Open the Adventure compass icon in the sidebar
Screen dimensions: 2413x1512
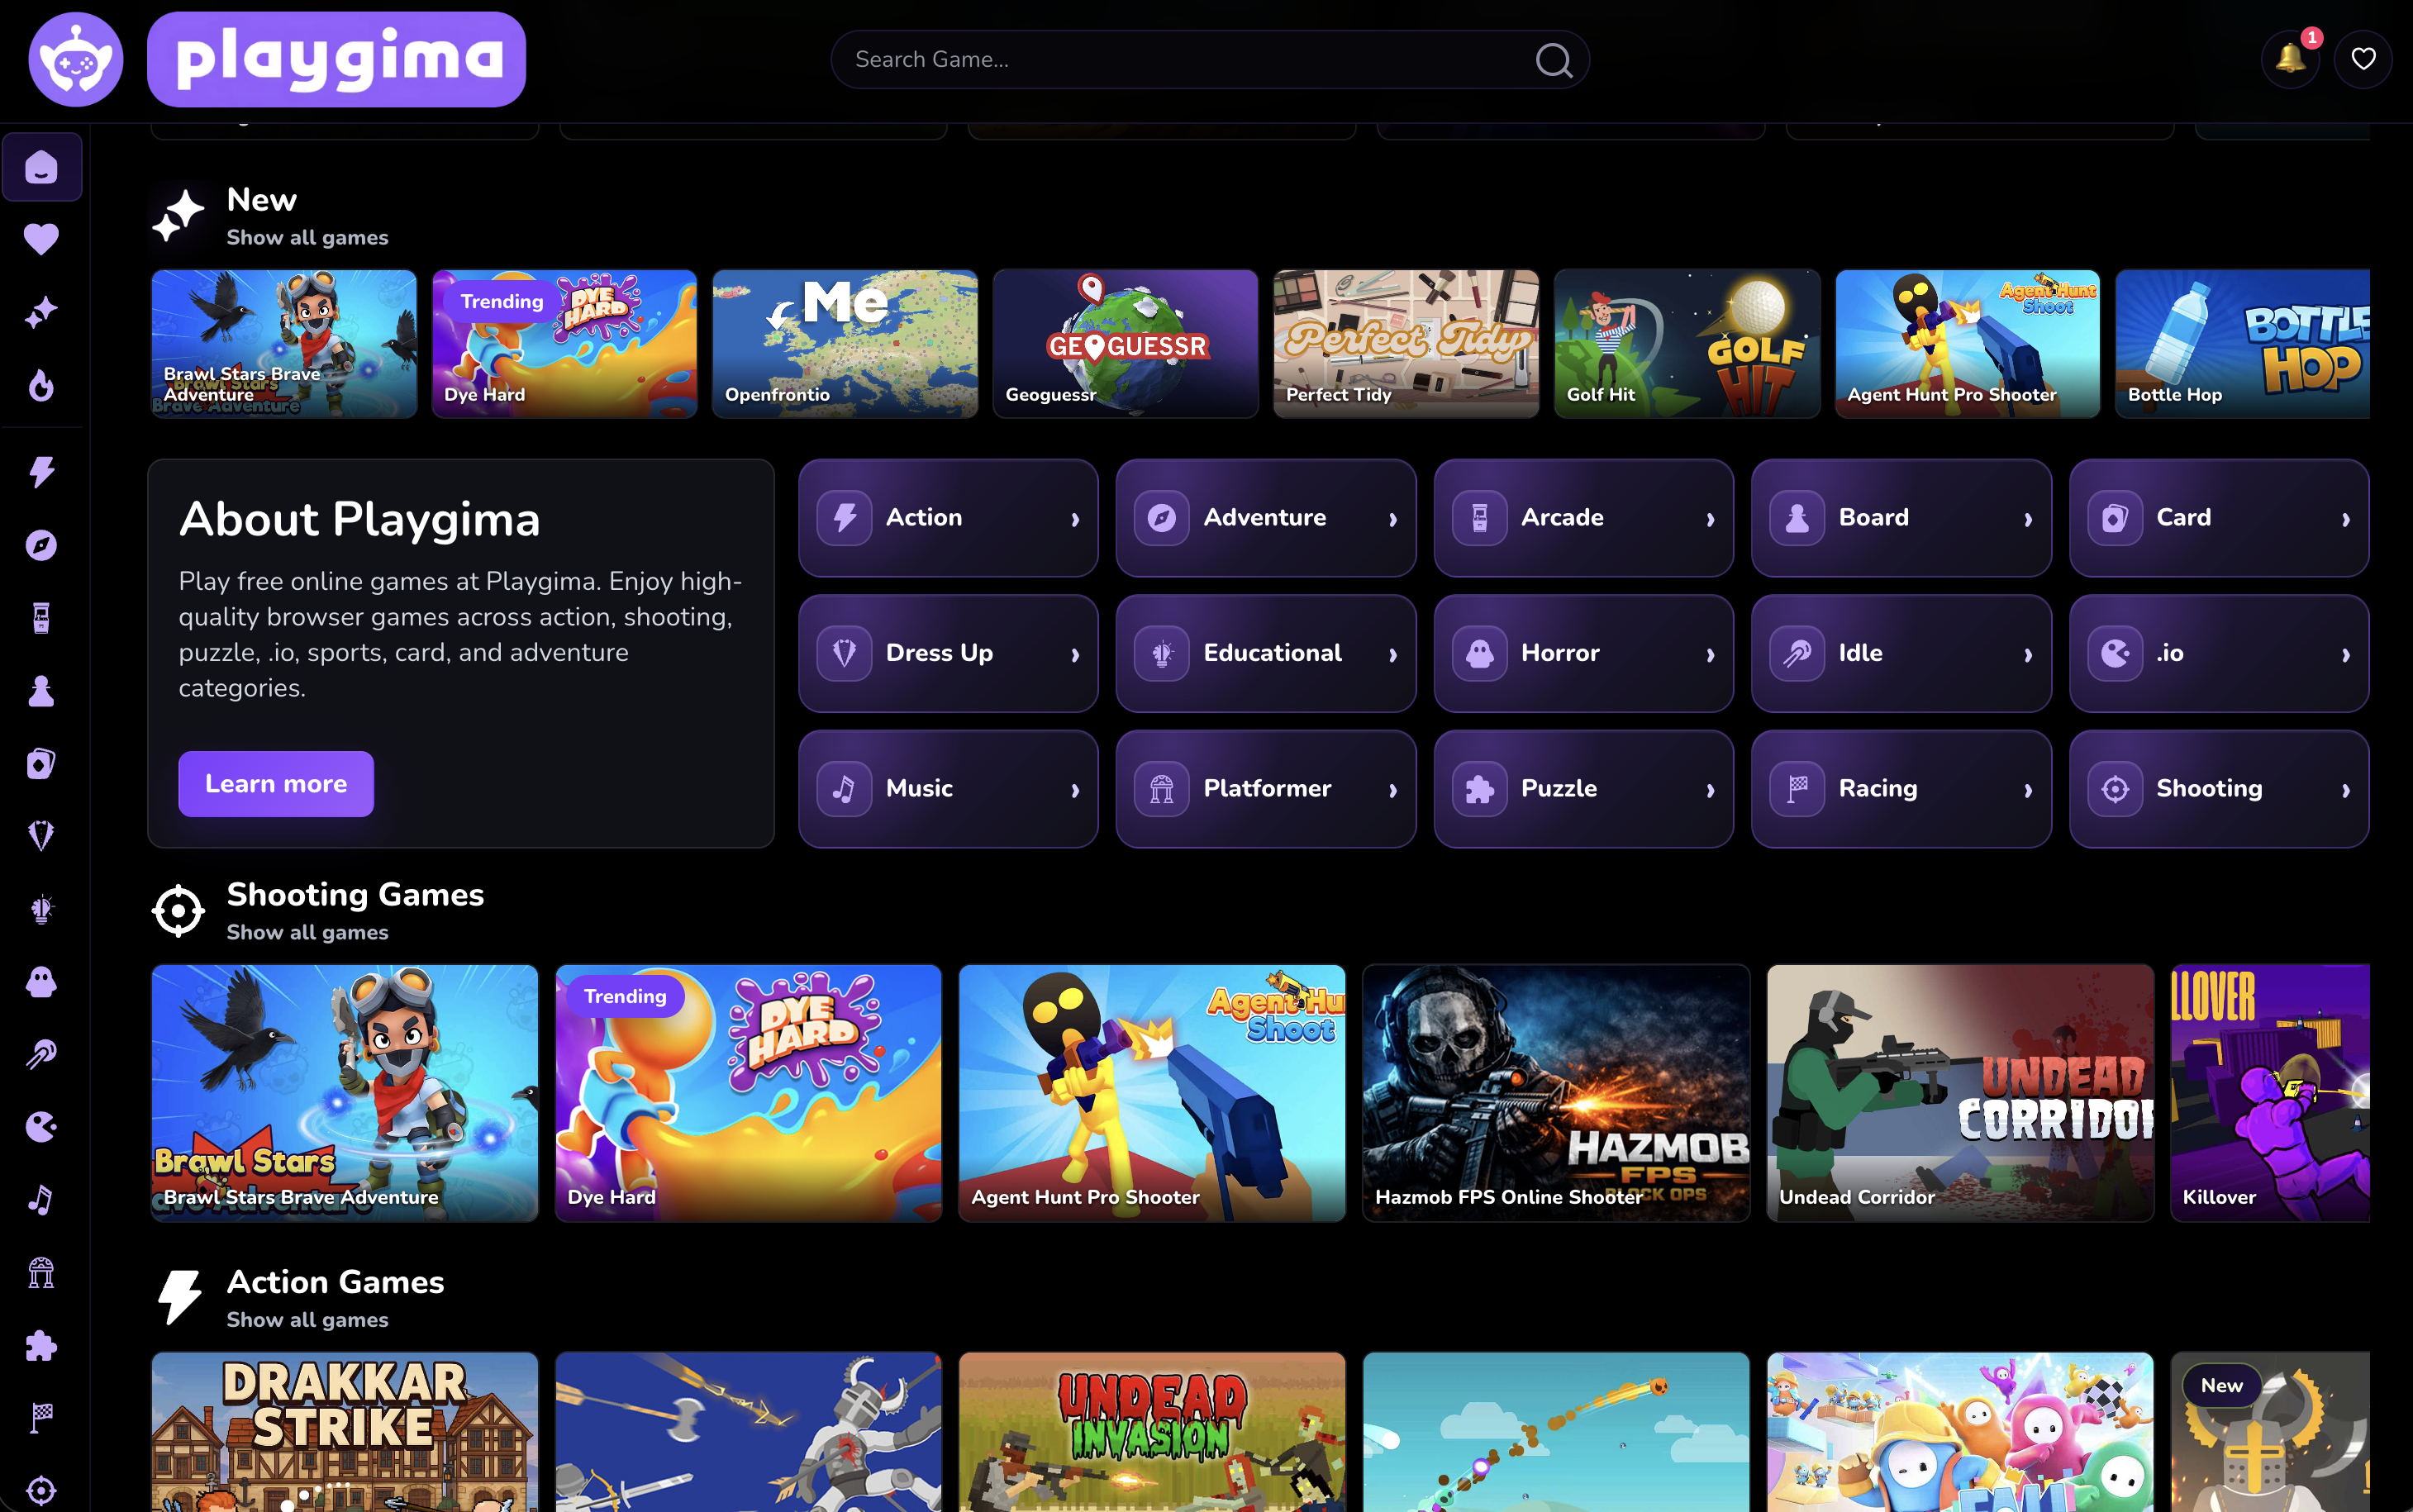(x=41, y=545)
